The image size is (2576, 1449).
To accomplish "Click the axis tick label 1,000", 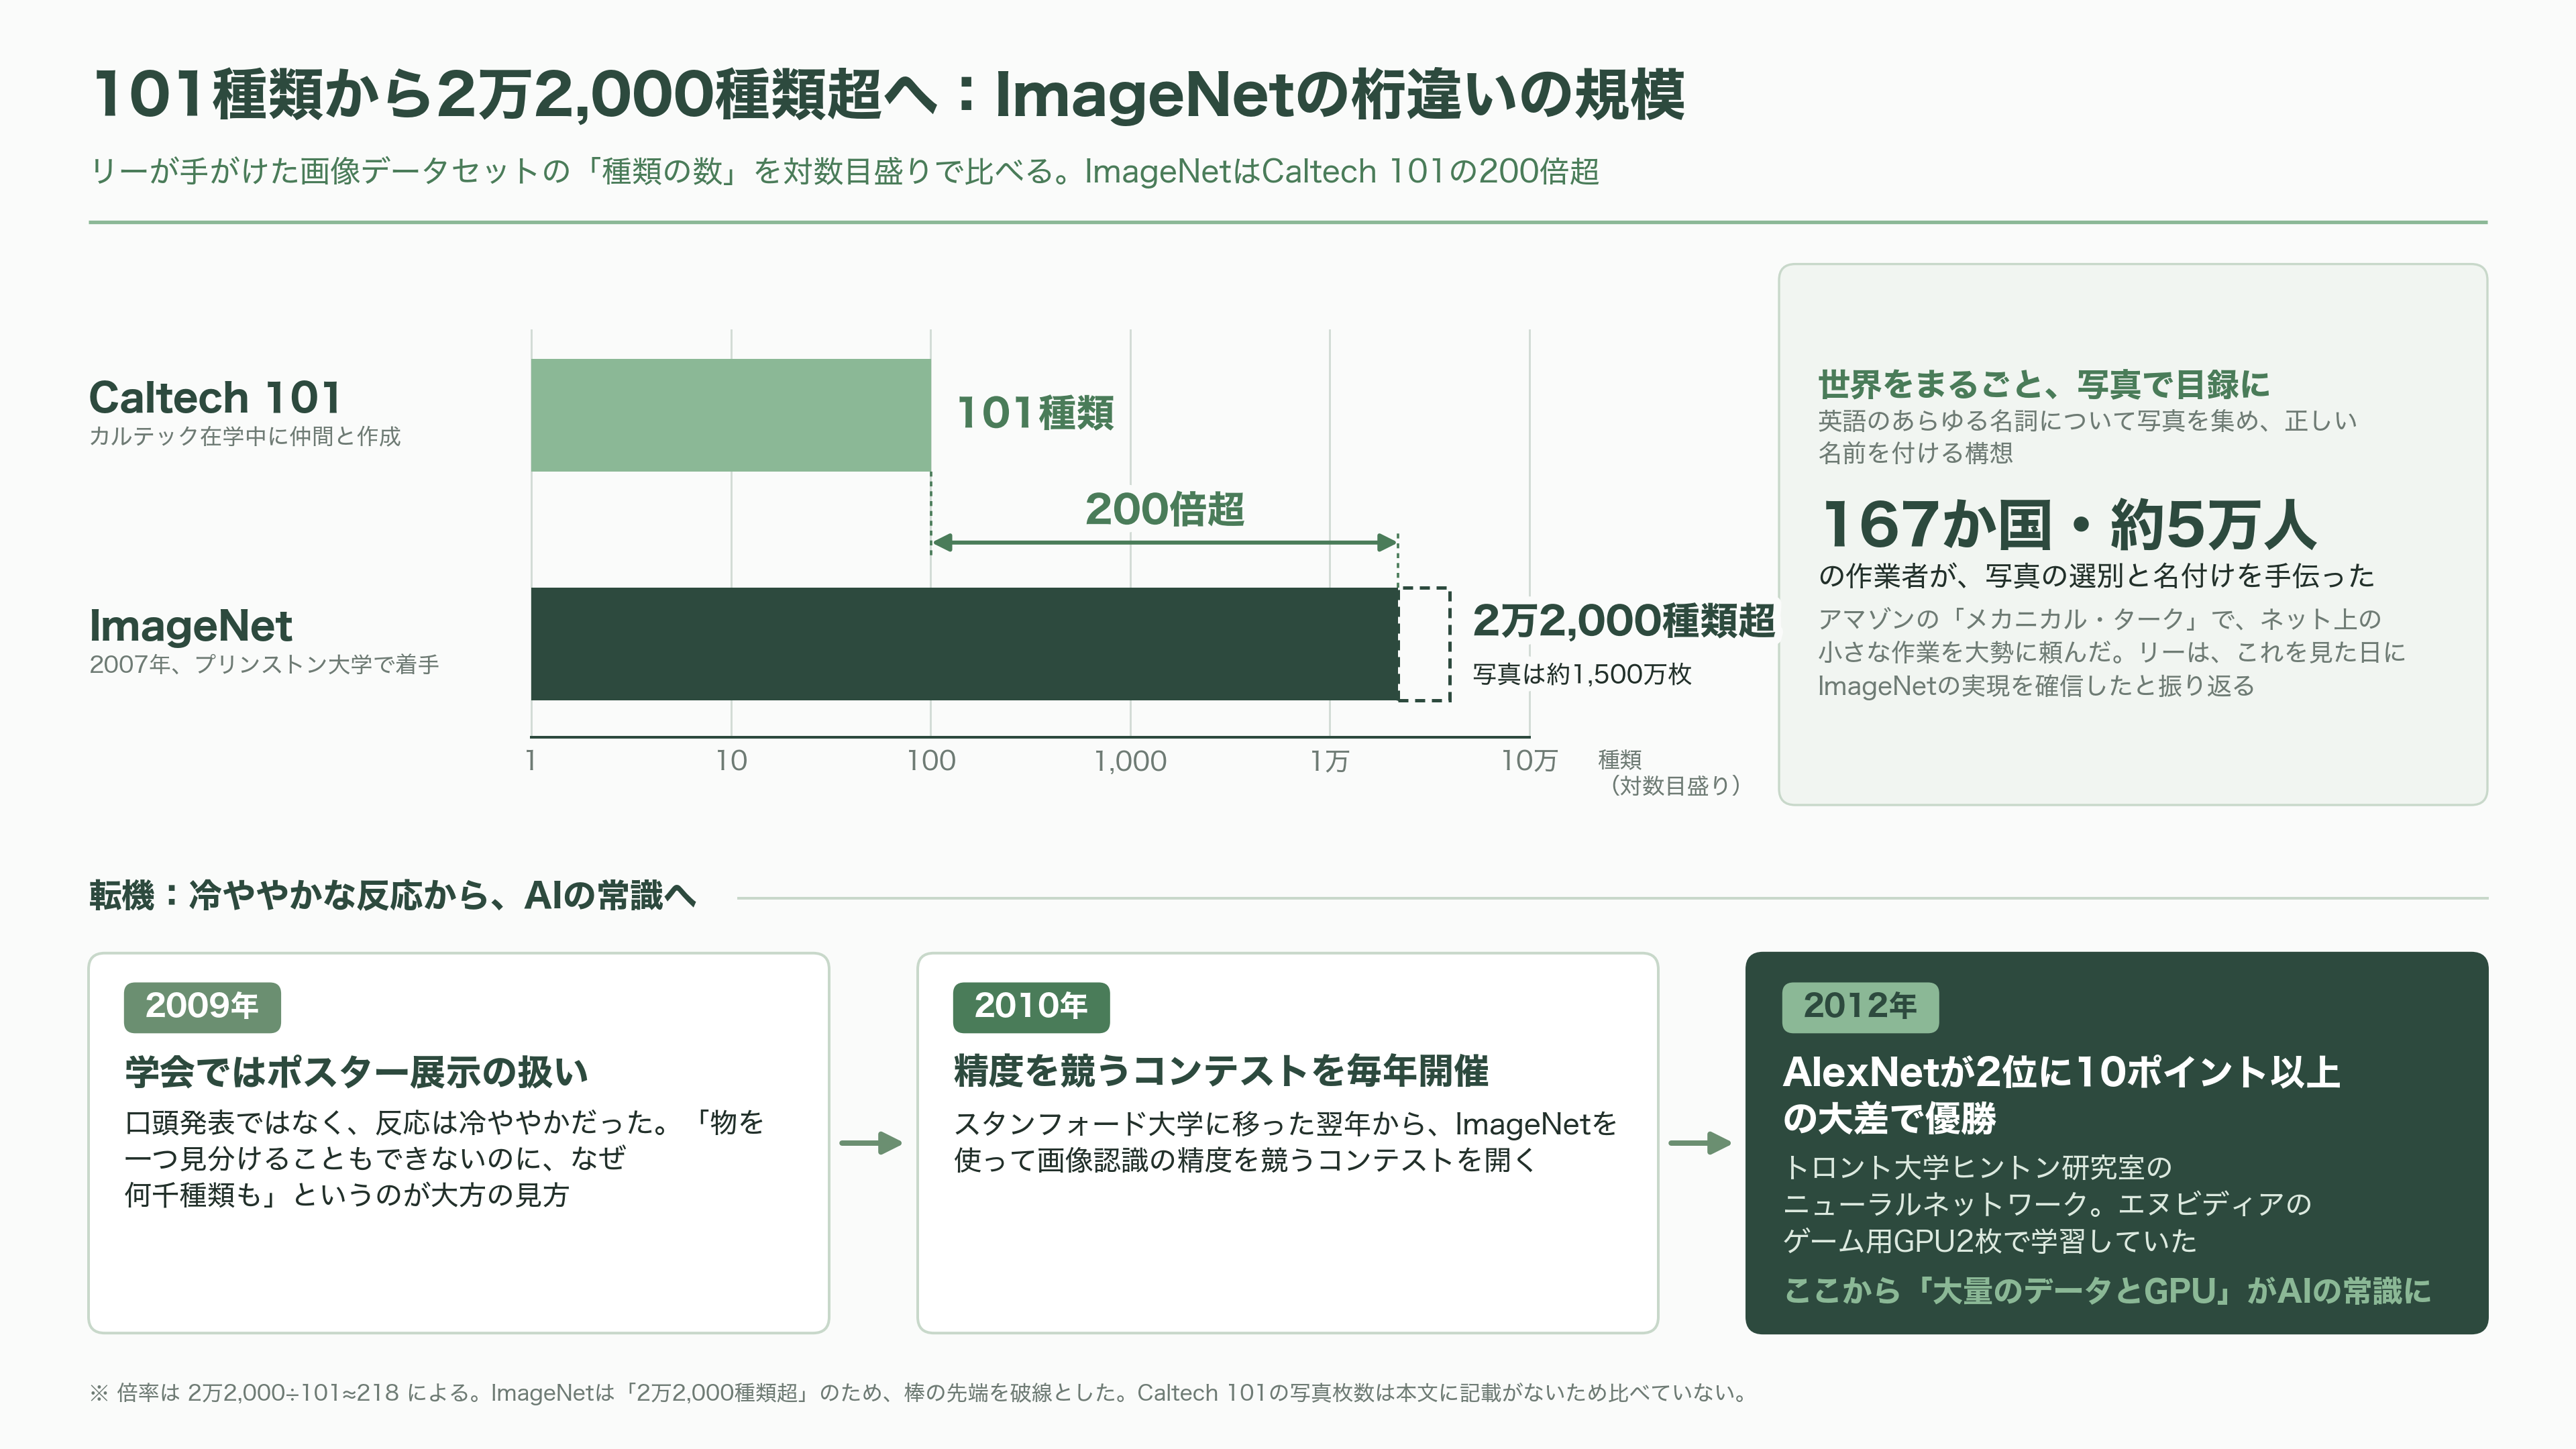I will click(x=1130, y=761).
